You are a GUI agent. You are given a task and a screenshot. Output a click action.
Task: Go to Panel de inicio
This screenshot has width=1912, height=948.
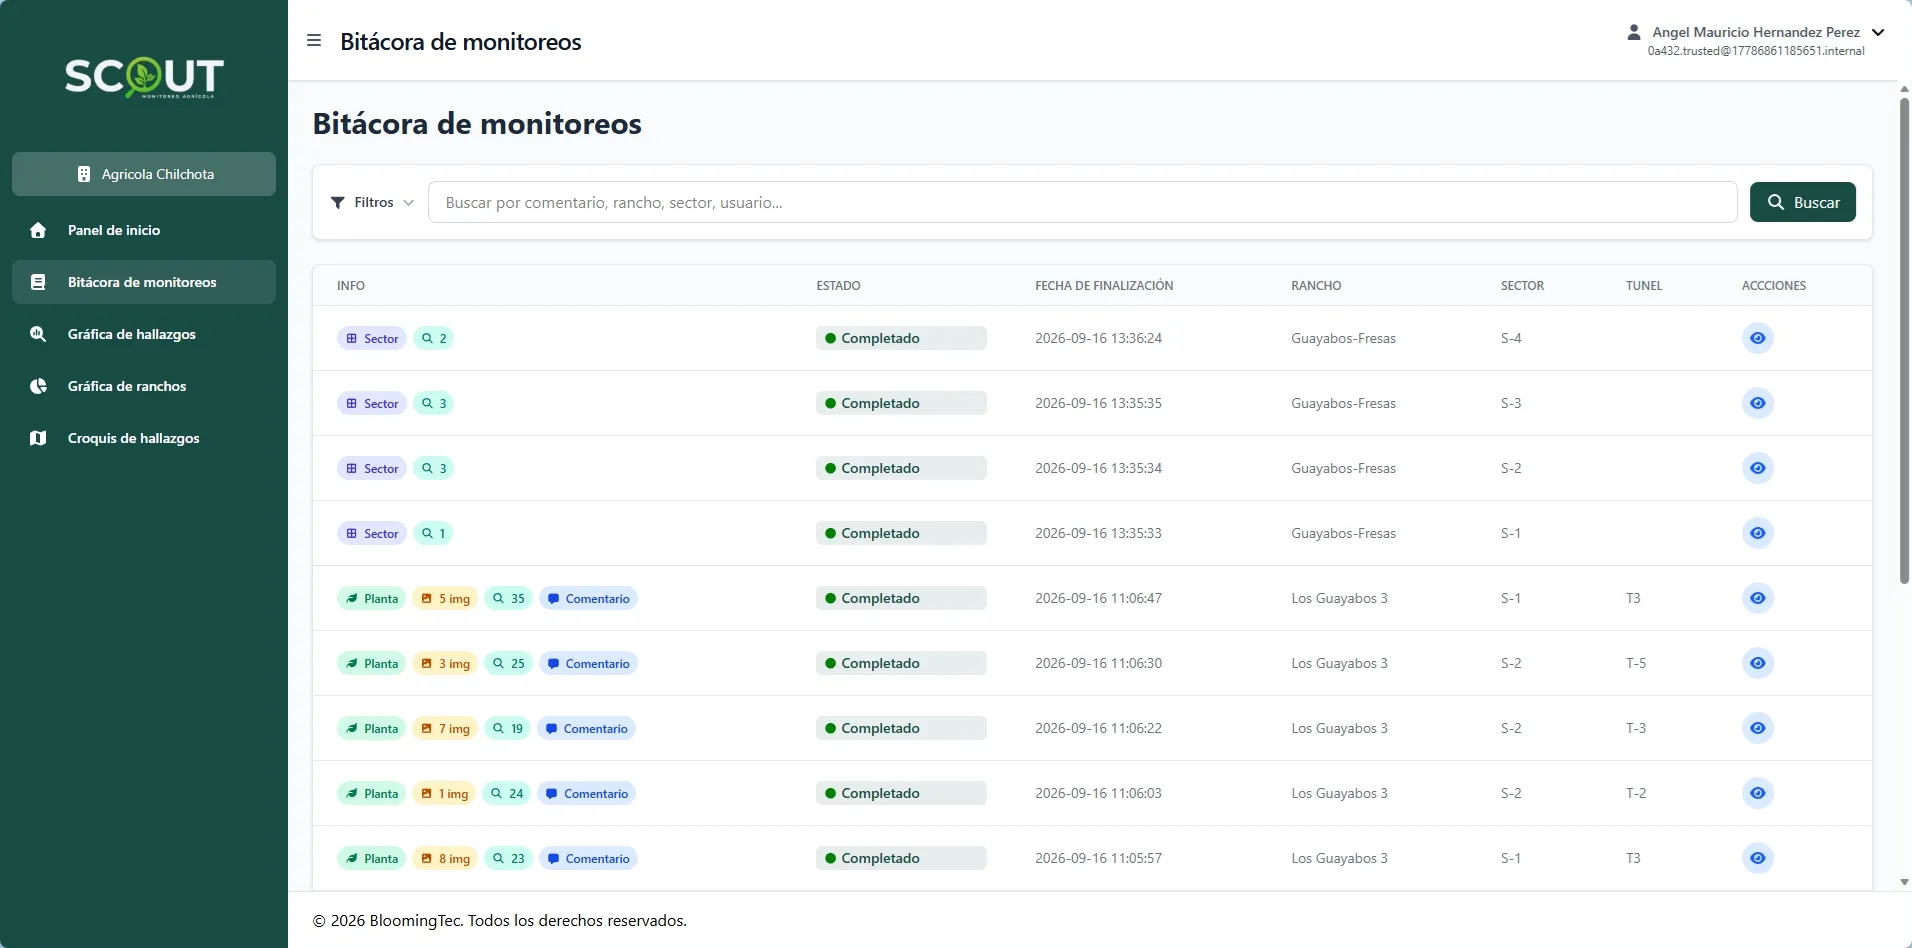click(144, 230)
